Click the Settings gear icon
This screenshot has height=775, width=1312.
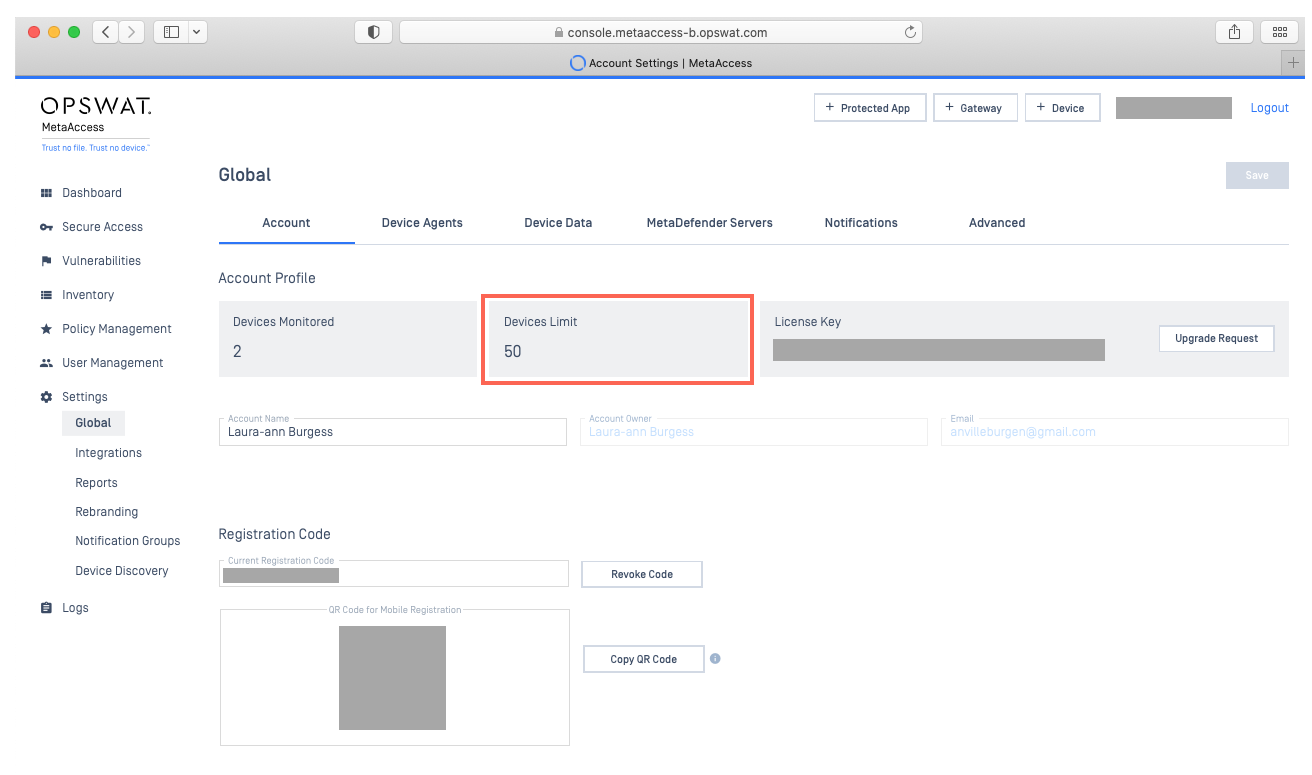point(46,397)
